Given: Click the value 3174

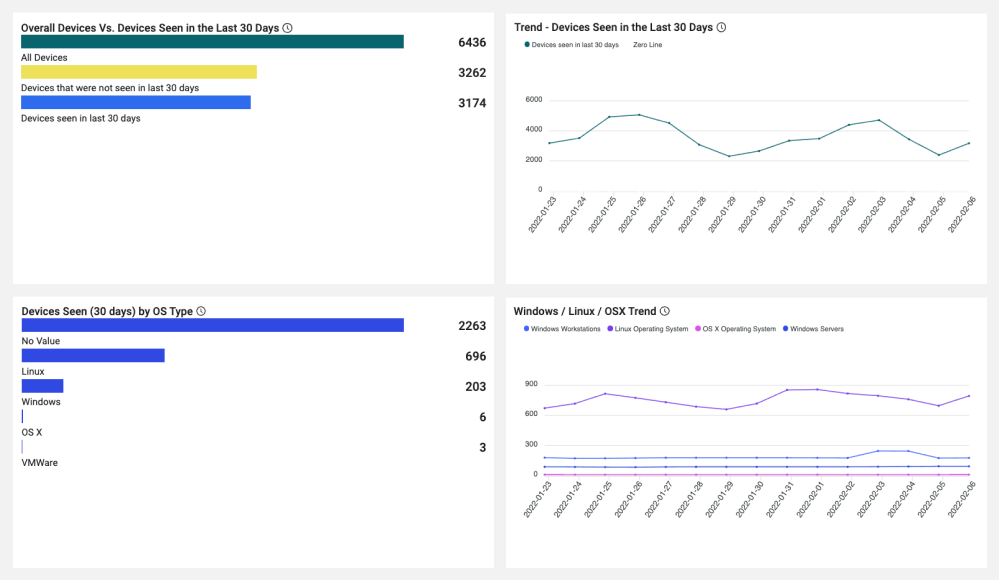Looking at the screenshot, I should pyautogui.click(x=472, y=103).
